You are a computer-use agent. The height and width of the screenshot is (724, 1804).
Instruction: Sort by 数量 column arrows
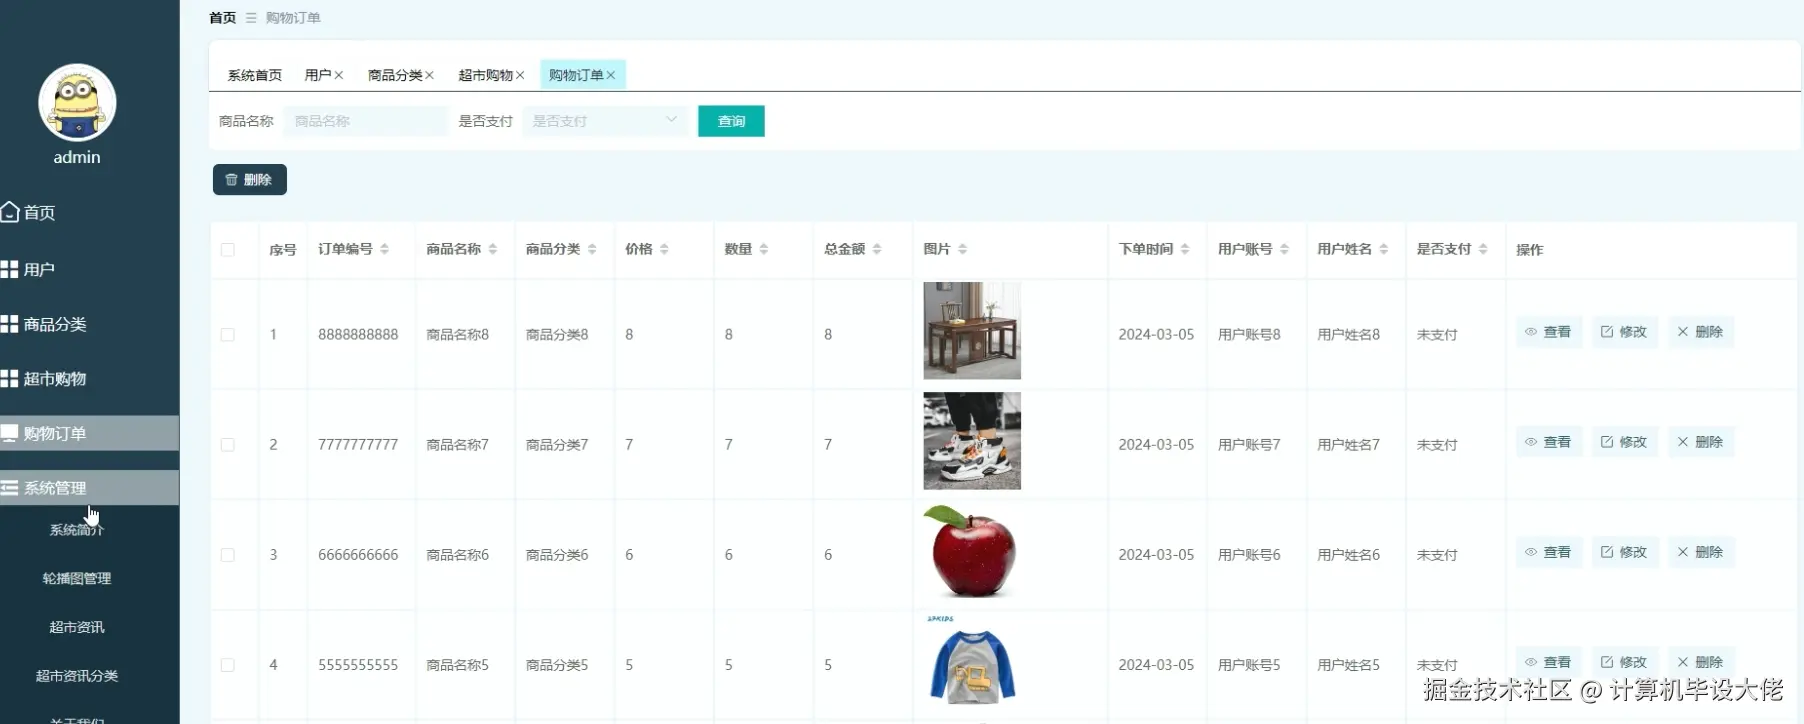click(x=763, y=249)
